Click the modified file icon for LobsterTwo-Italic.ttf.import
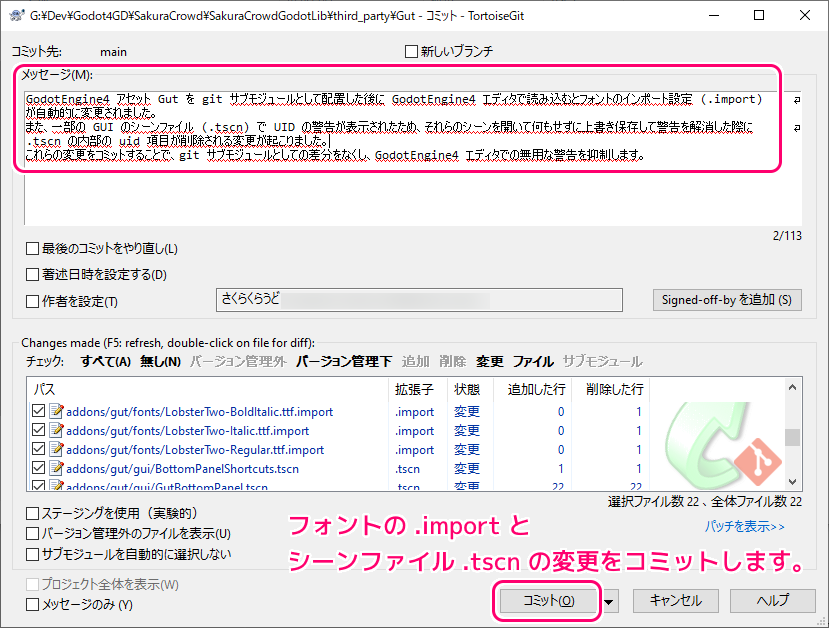The height and width of the screenshot is (628, 829). coord(56,430)
